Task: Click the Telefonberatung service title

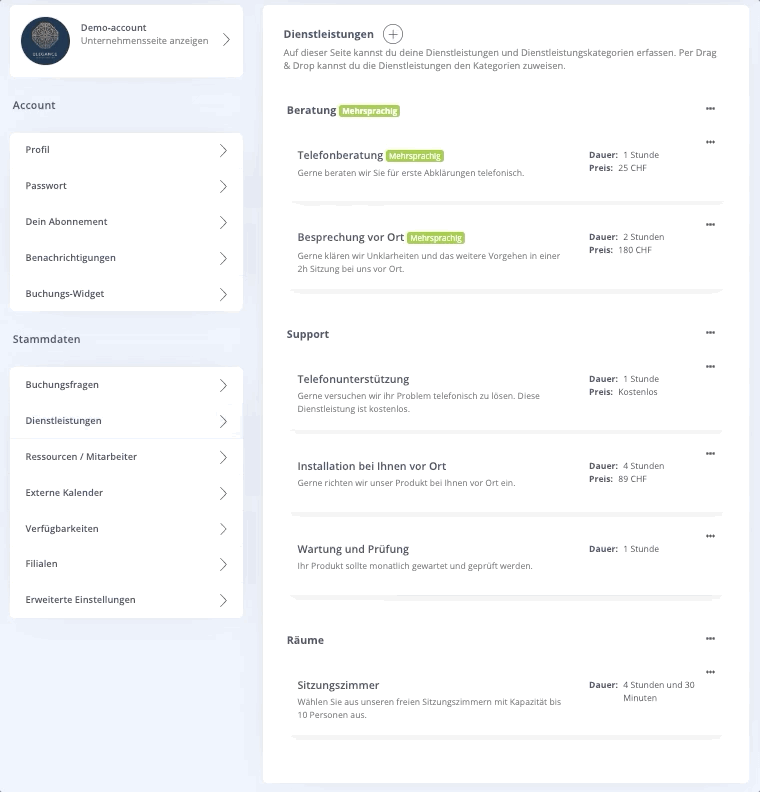Action: [x=340, y=156]
